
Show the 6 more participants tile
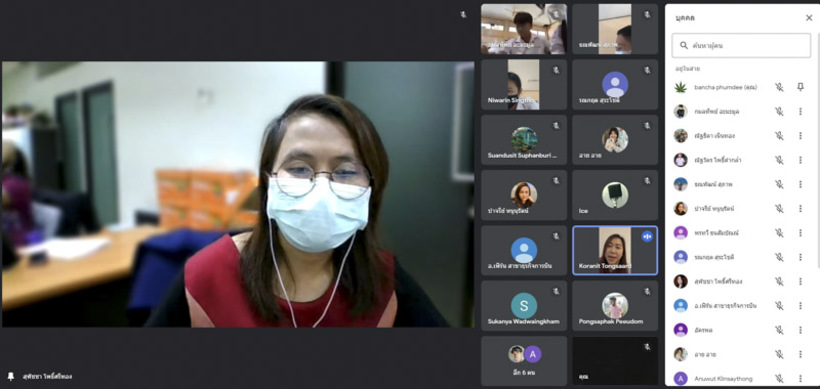(523, 361)
